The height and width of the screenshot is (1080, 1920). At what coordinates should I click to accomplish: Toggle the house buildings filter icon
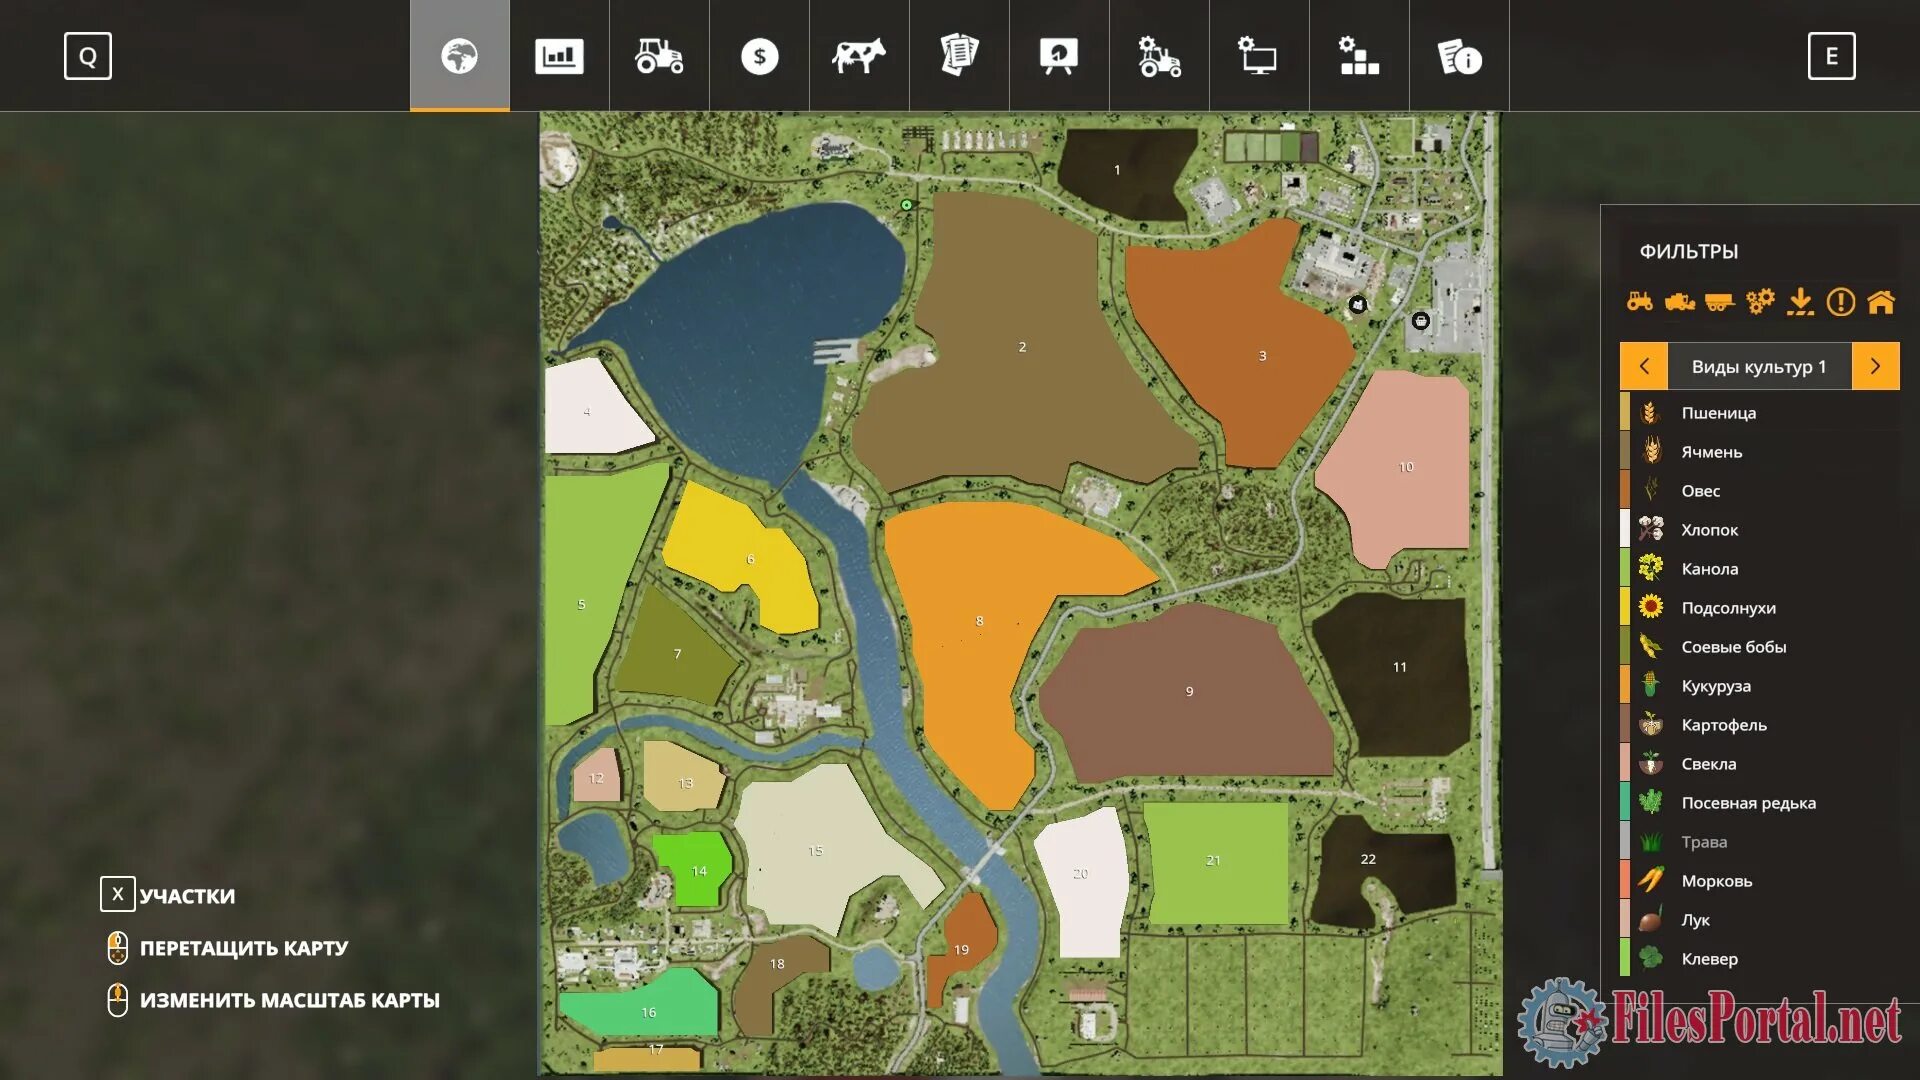coord(1881,301)
